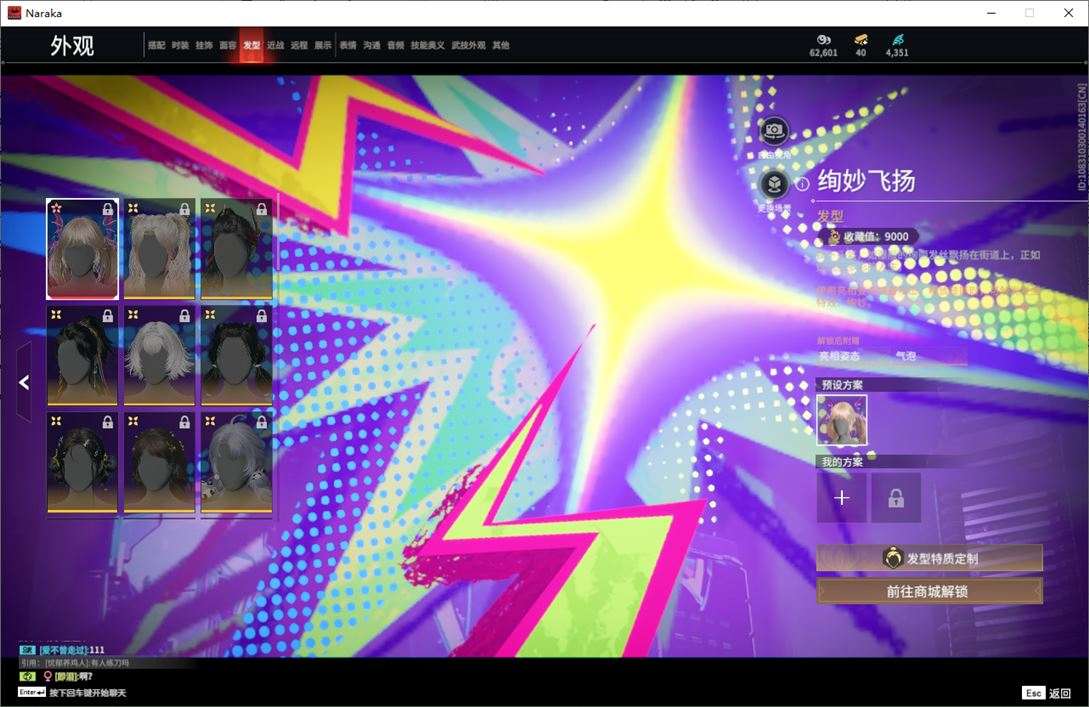Click the left arrow to the previous hairstyle page

pyautogui.click(x=24, y=382)
